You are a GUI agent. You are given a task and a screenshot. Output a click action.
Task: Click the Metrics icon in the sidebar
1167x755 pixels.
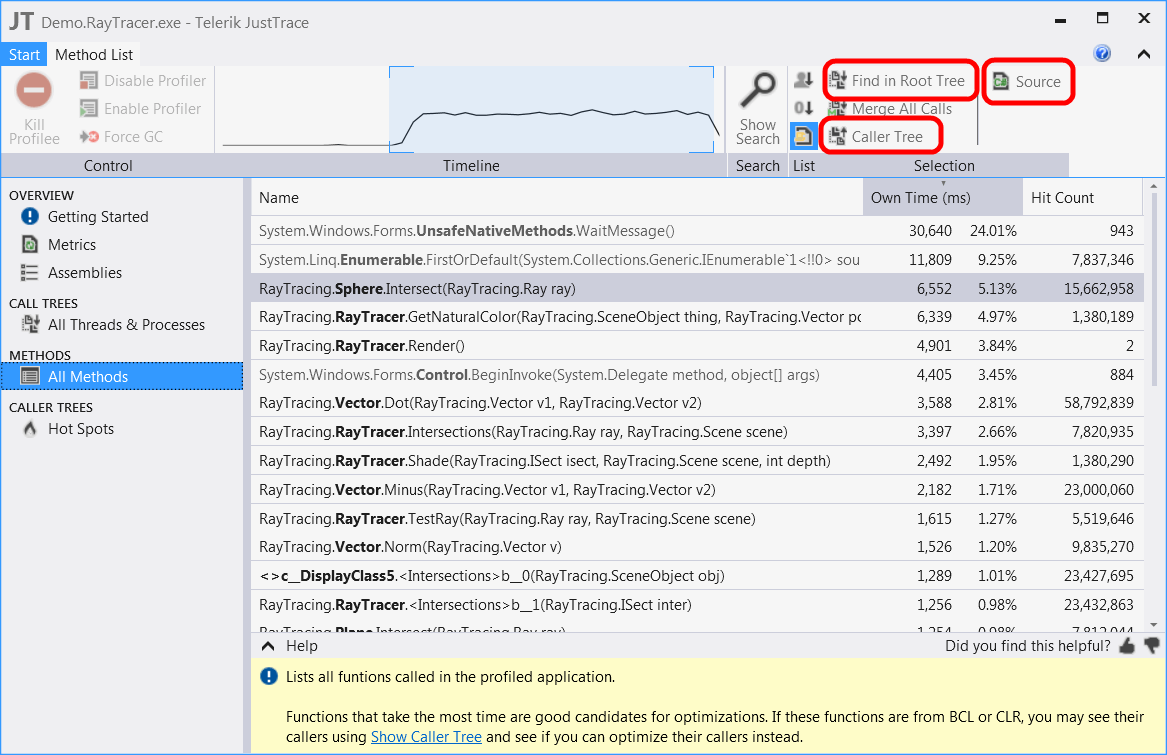click(30, 244)
